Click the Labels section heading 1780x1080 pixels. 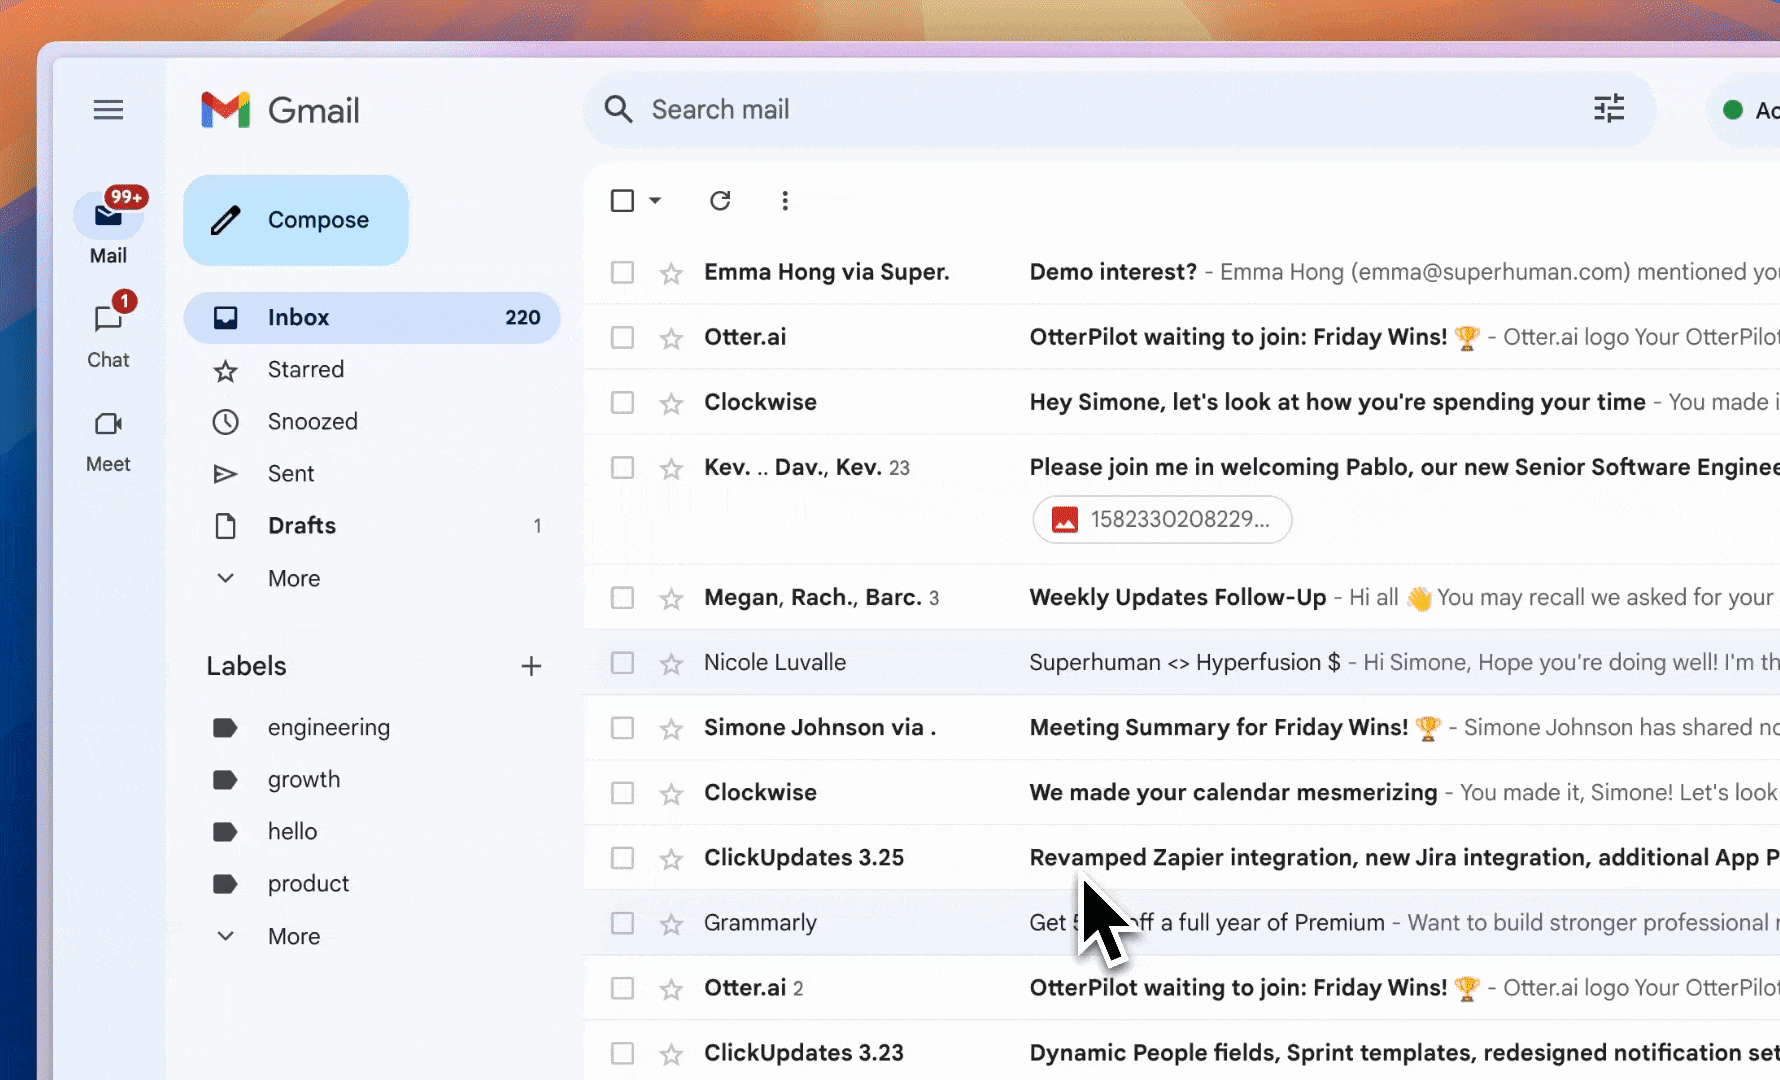click(x=246, y=666)
